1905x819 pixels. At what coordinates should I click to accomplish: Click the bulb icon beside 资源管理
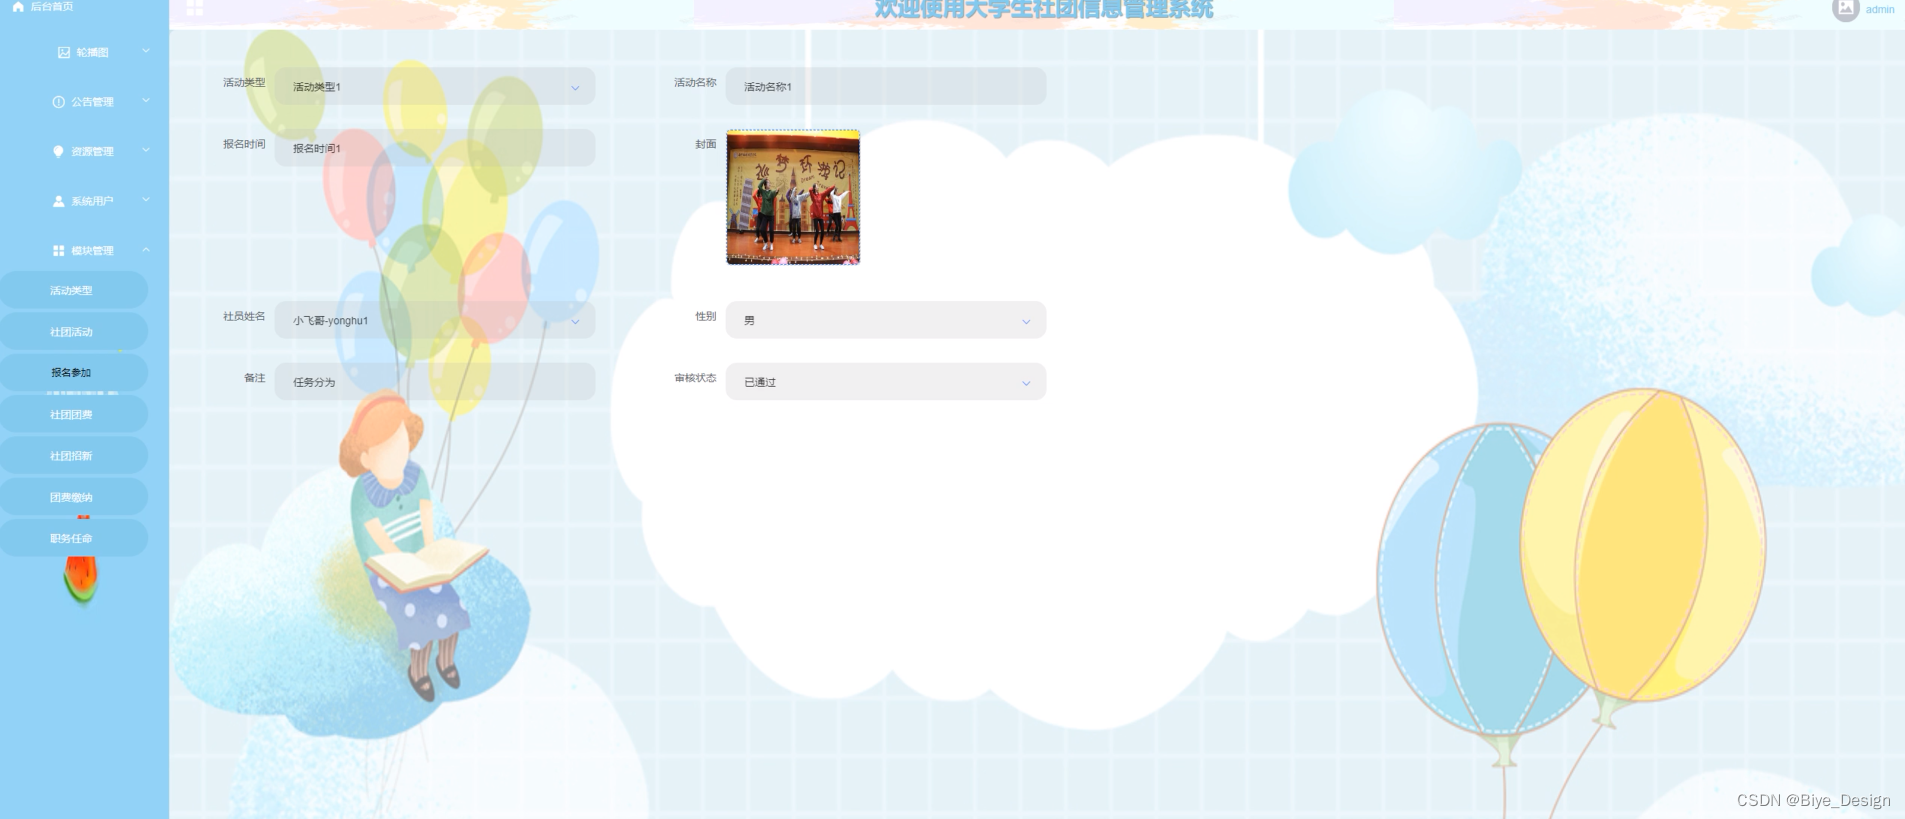58,151
